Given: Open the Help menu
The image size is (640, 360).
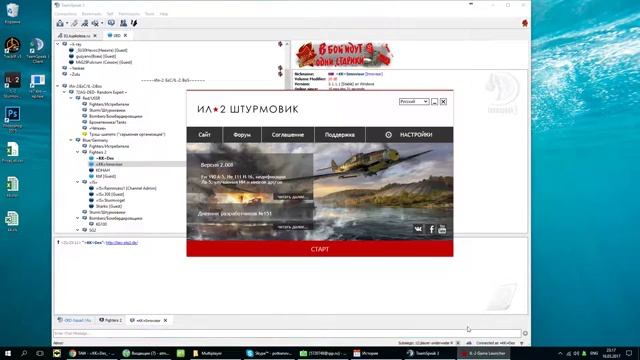Looking at the screenshot, I should click(164, 14).
